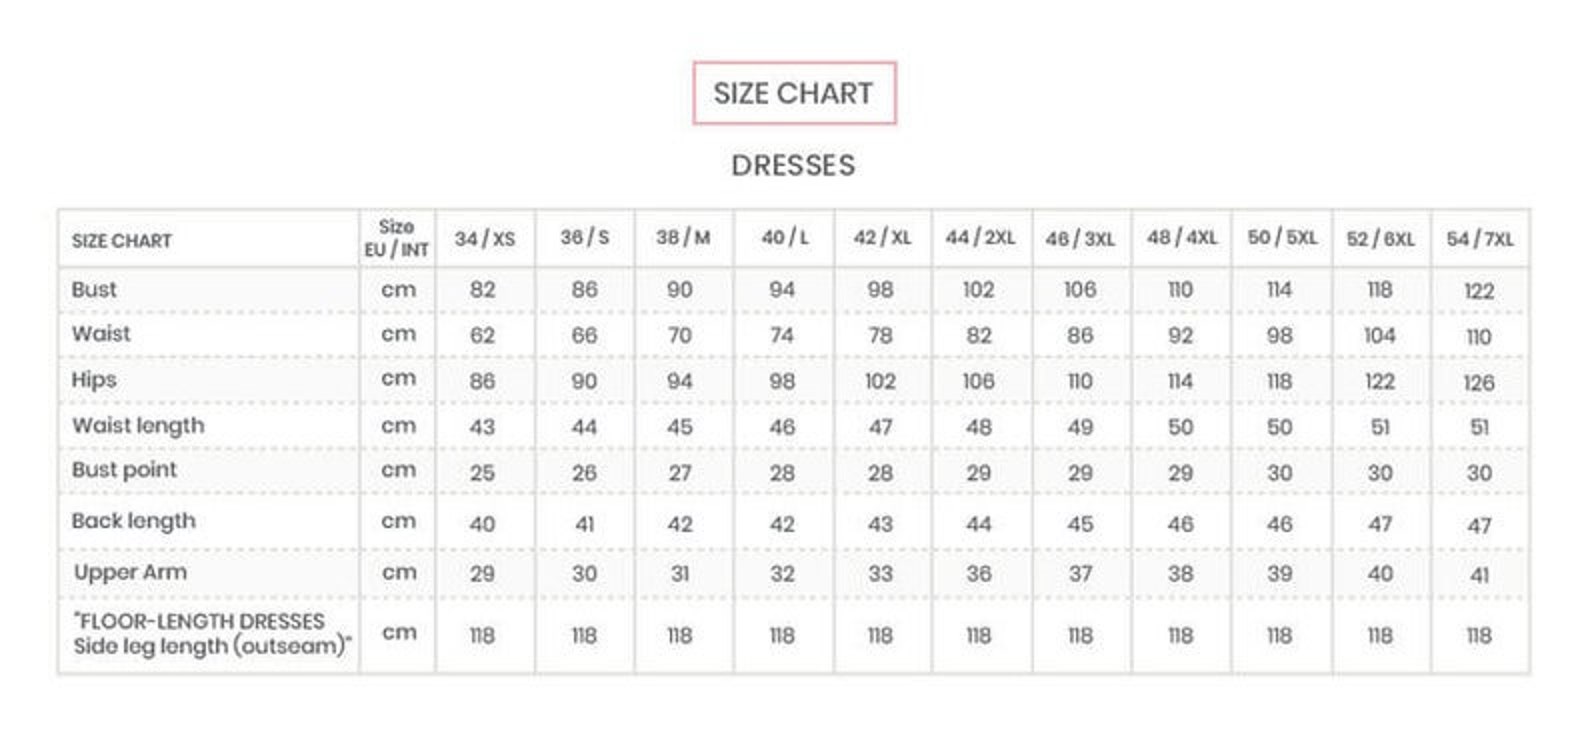Screen dimensions: 1588x738
Task: Click Bust value 82 for size XS
Action: coord(482,290)
